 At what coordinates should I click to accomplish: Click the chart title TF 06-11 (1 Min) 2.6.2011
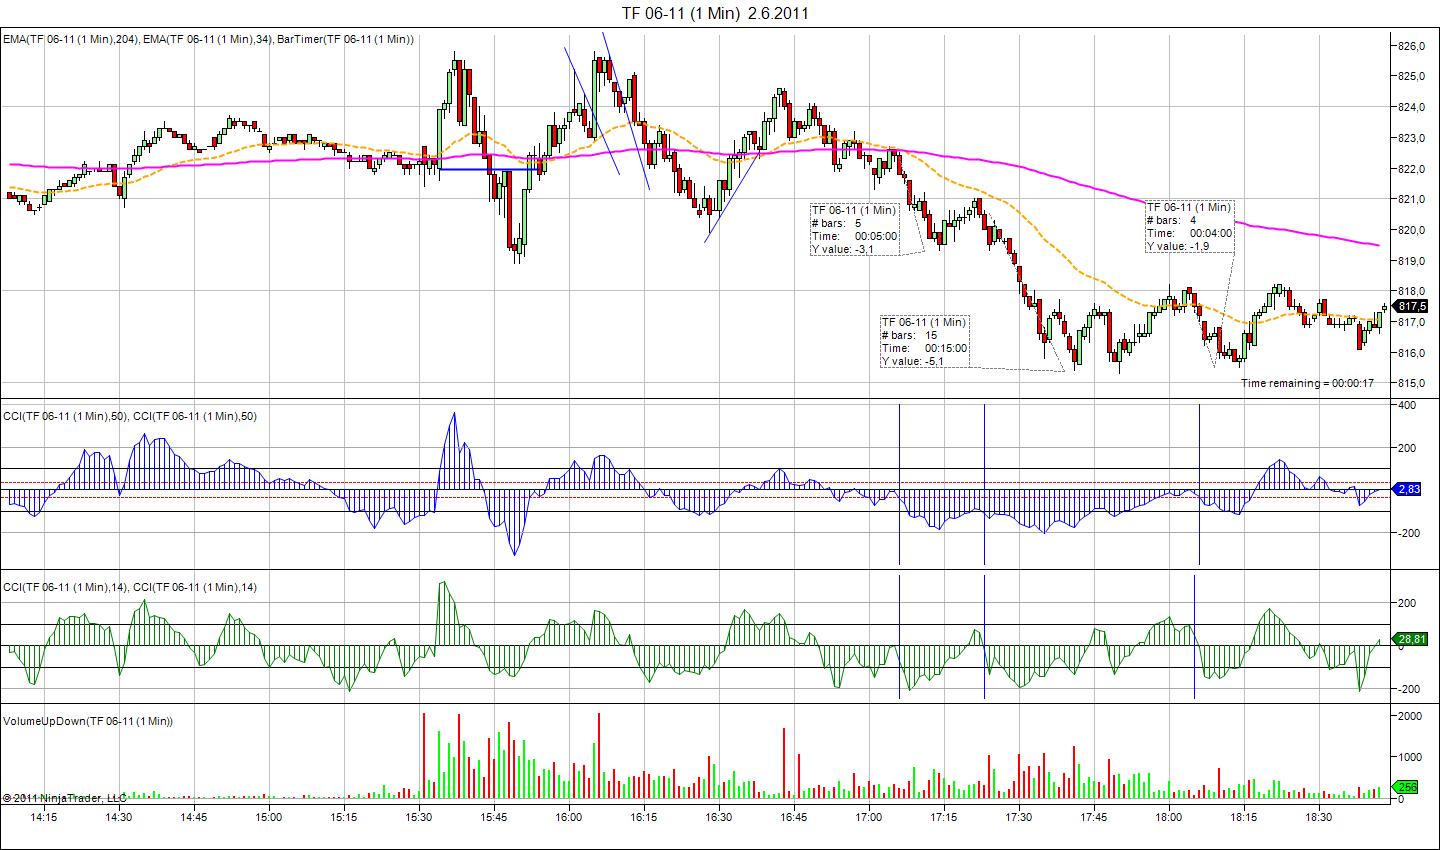pos(714,13)
